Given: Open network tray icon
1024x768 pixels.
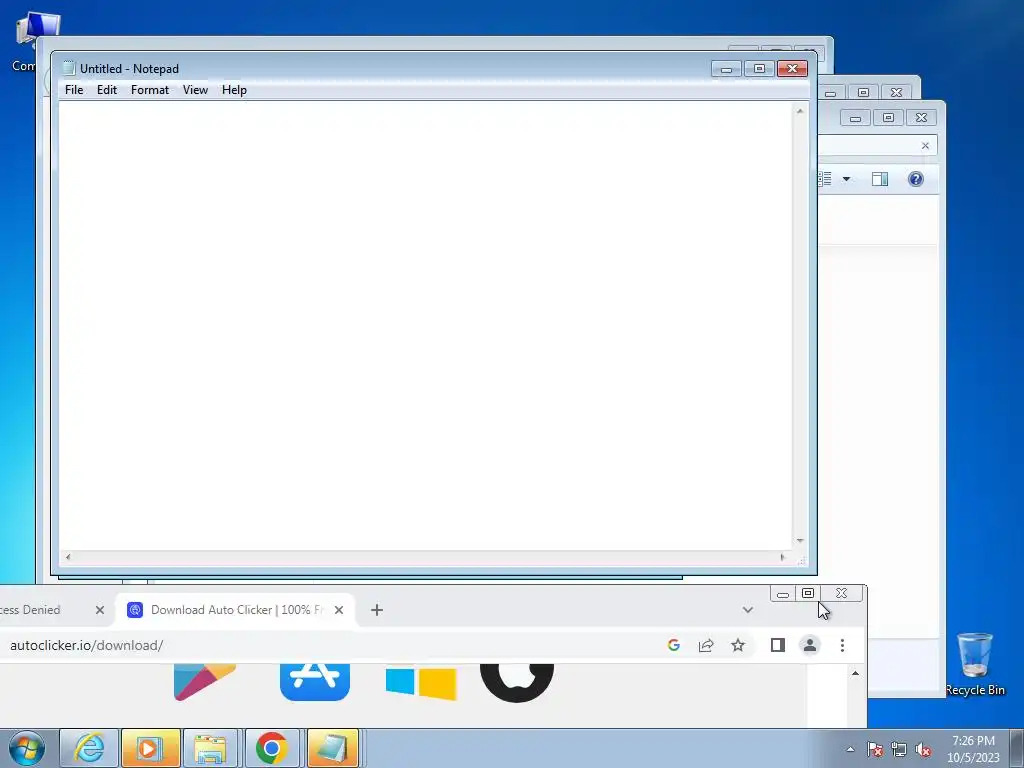Looking at the screenshot, I should coord(899,749).
